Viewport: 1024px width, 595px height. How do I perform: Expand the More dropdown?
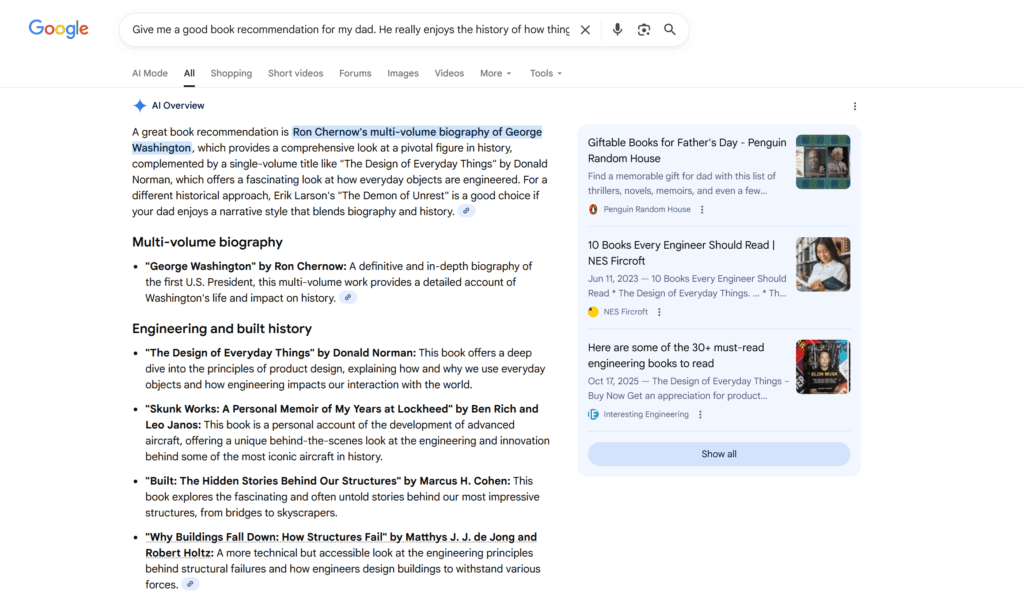(495, 73)
